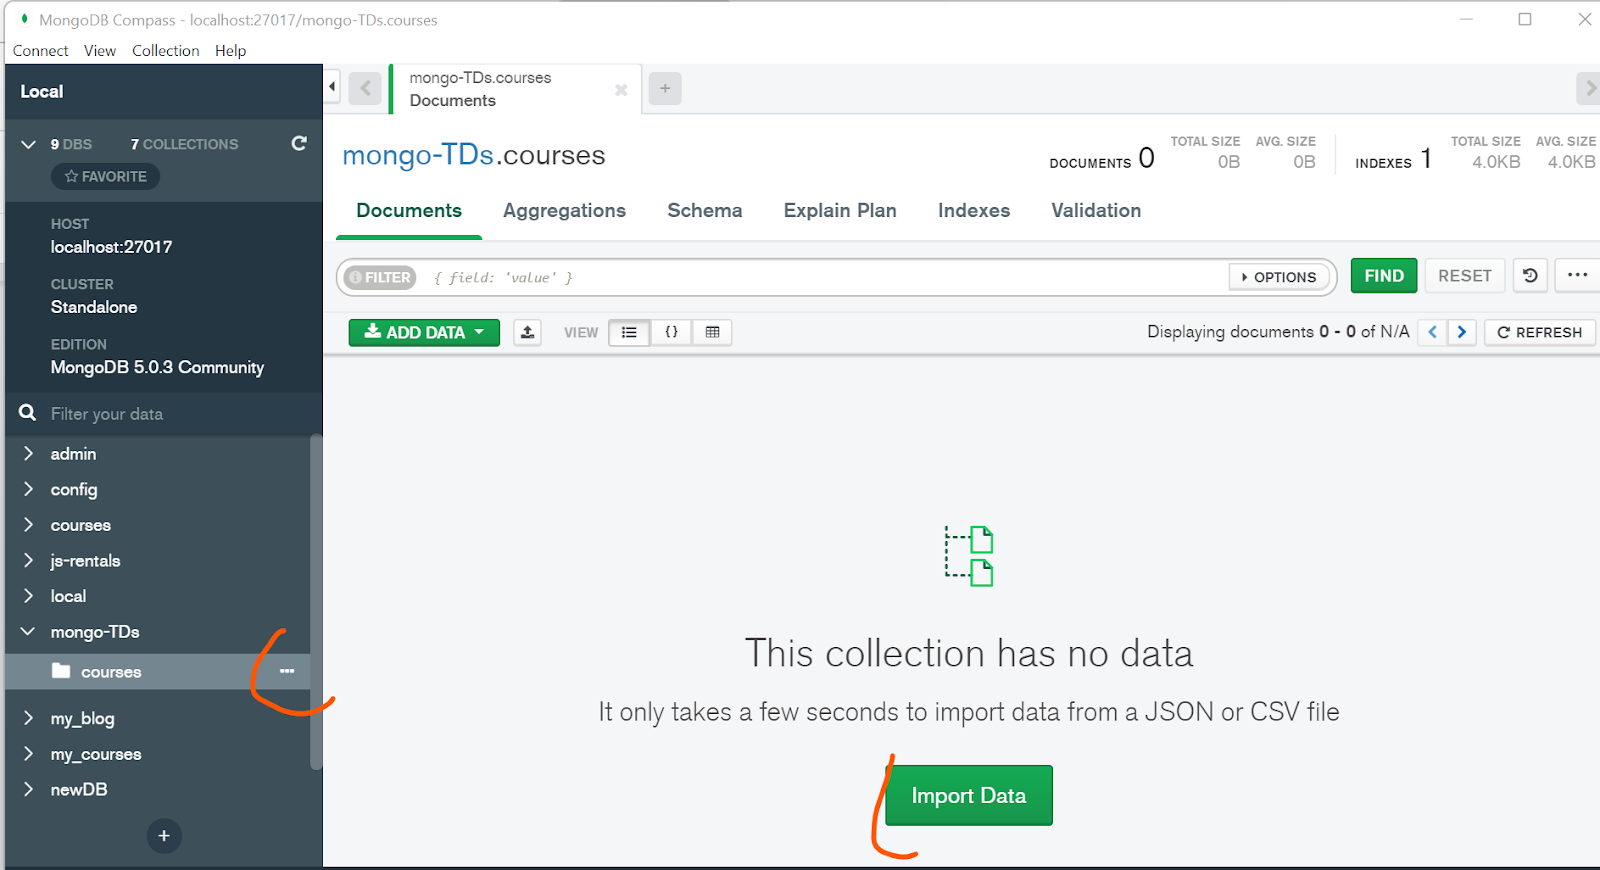1600x870 pixels.
Task: Switch to the Validation tab
Action: pyautogui.click(x=1096, y=211)
